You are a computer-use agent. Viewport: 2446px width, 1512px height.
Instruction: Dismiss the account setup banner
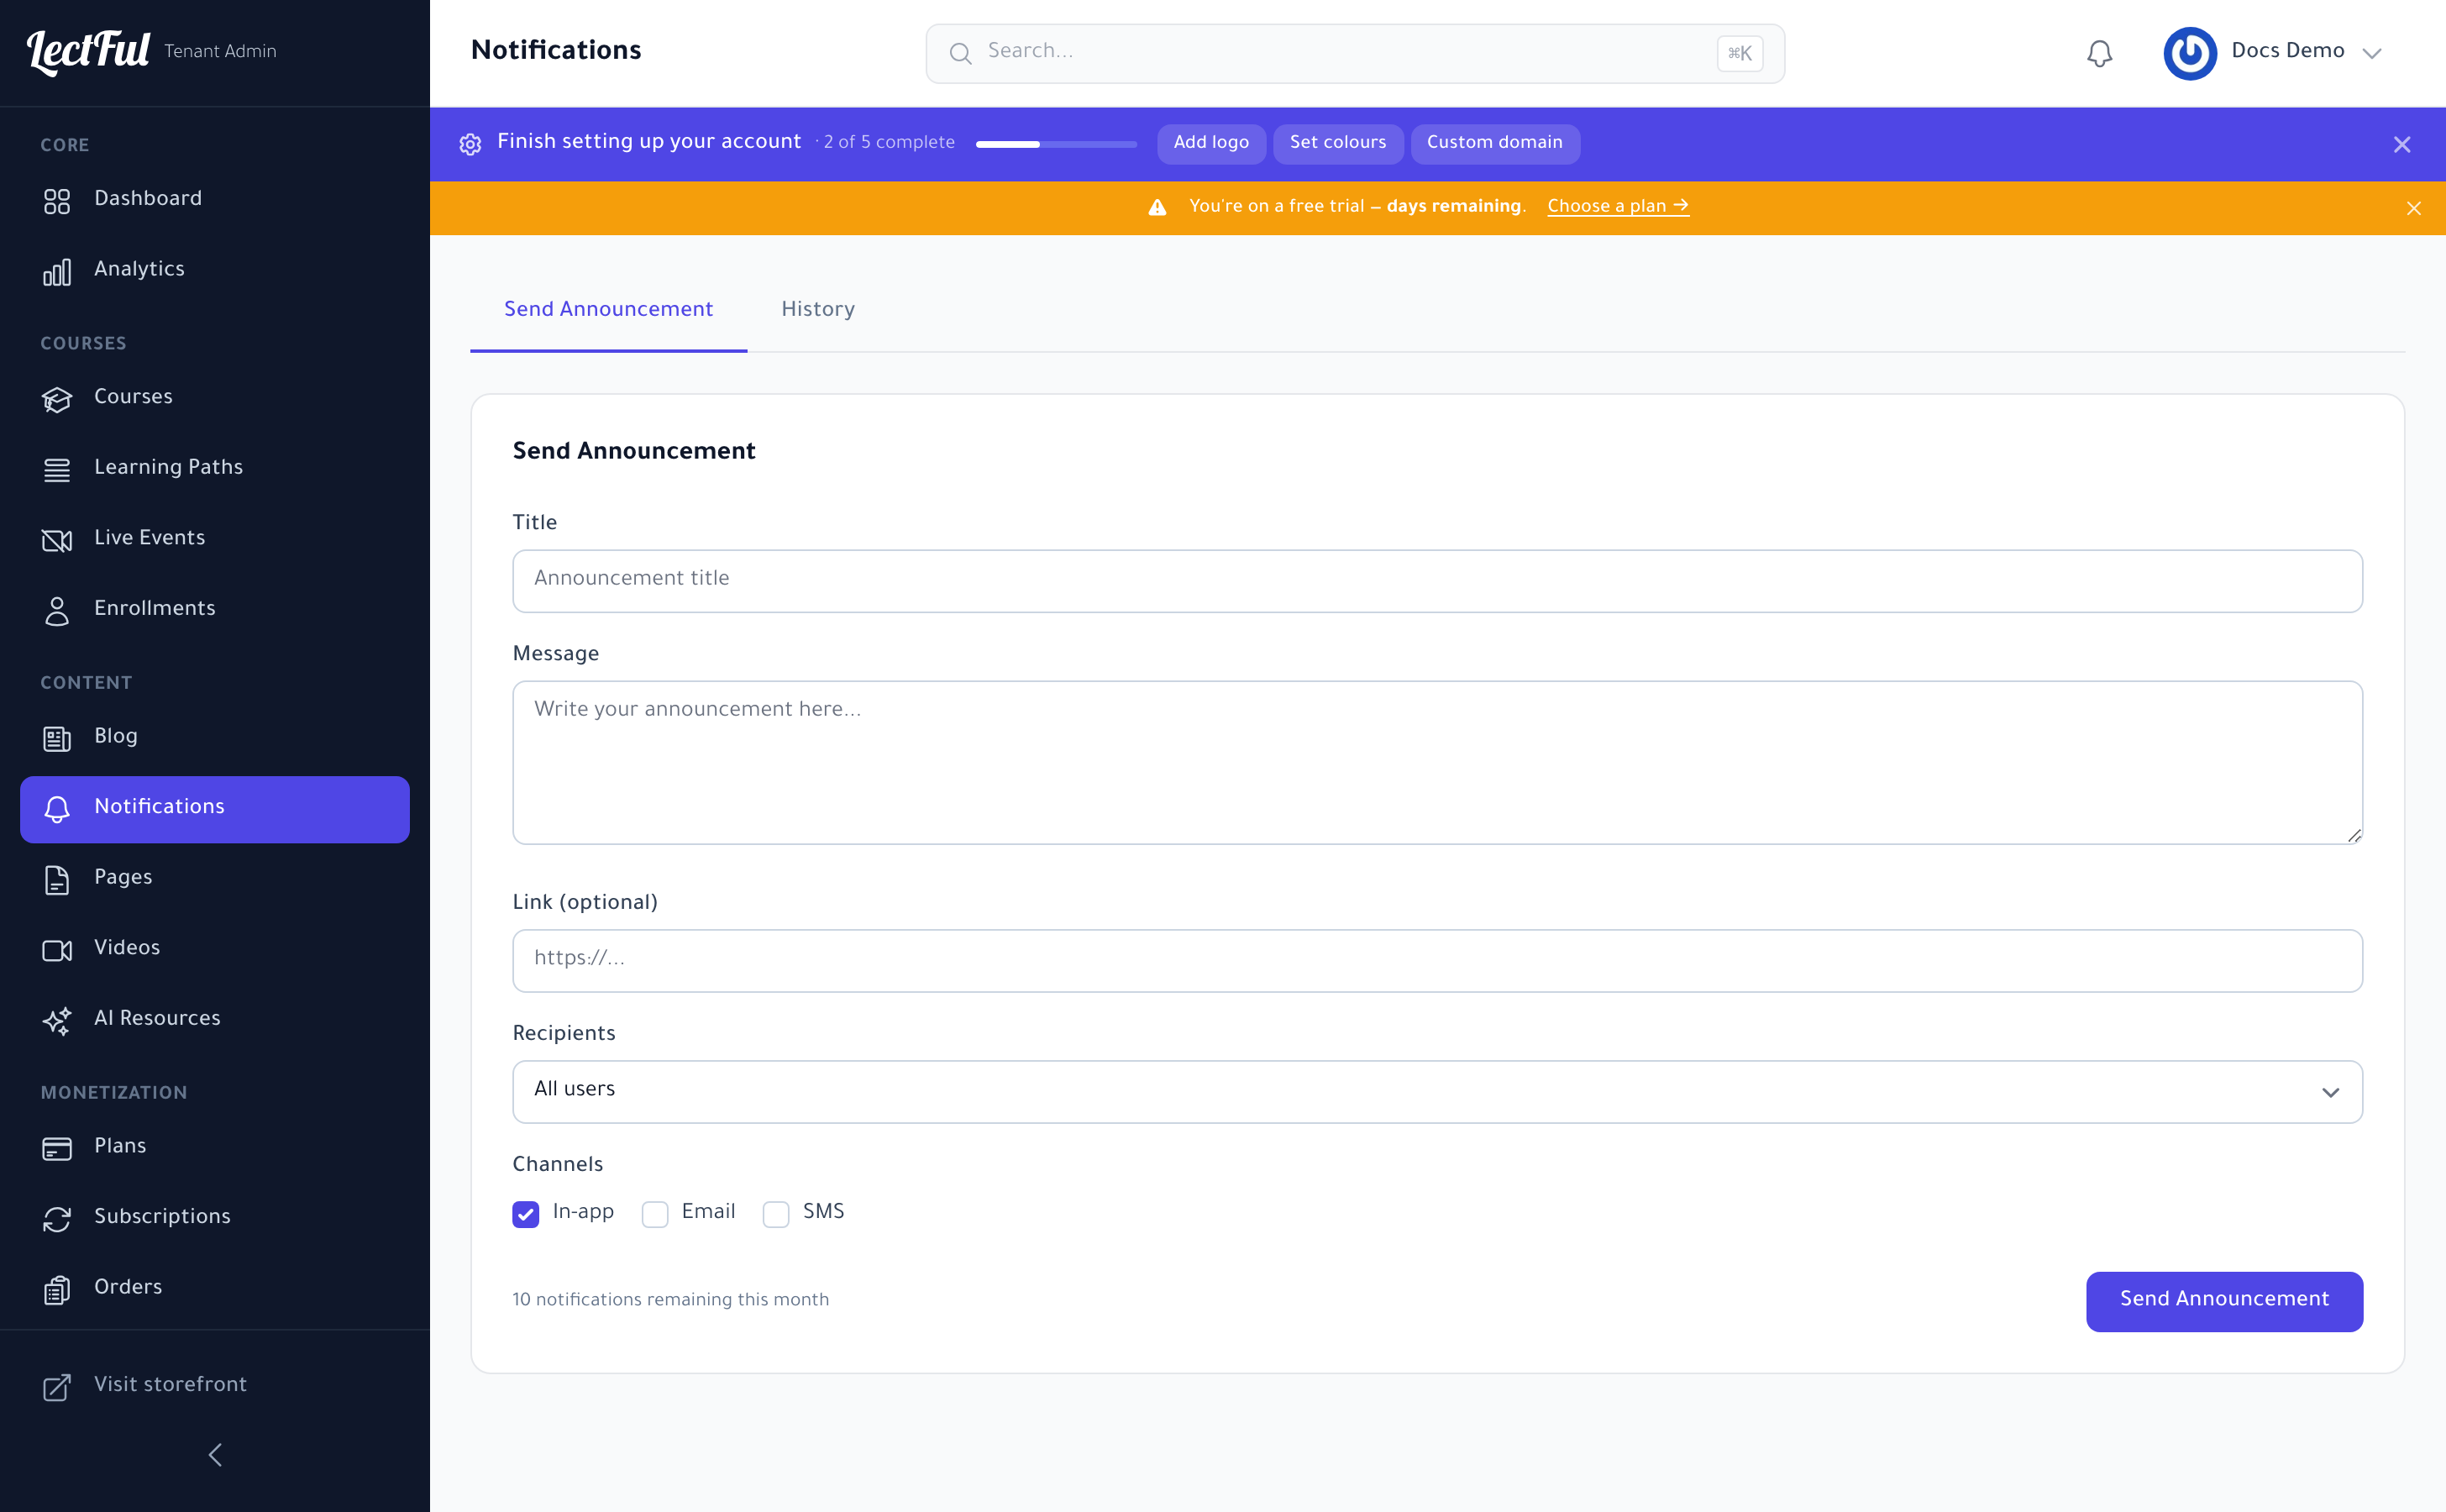click(2402, 144)
